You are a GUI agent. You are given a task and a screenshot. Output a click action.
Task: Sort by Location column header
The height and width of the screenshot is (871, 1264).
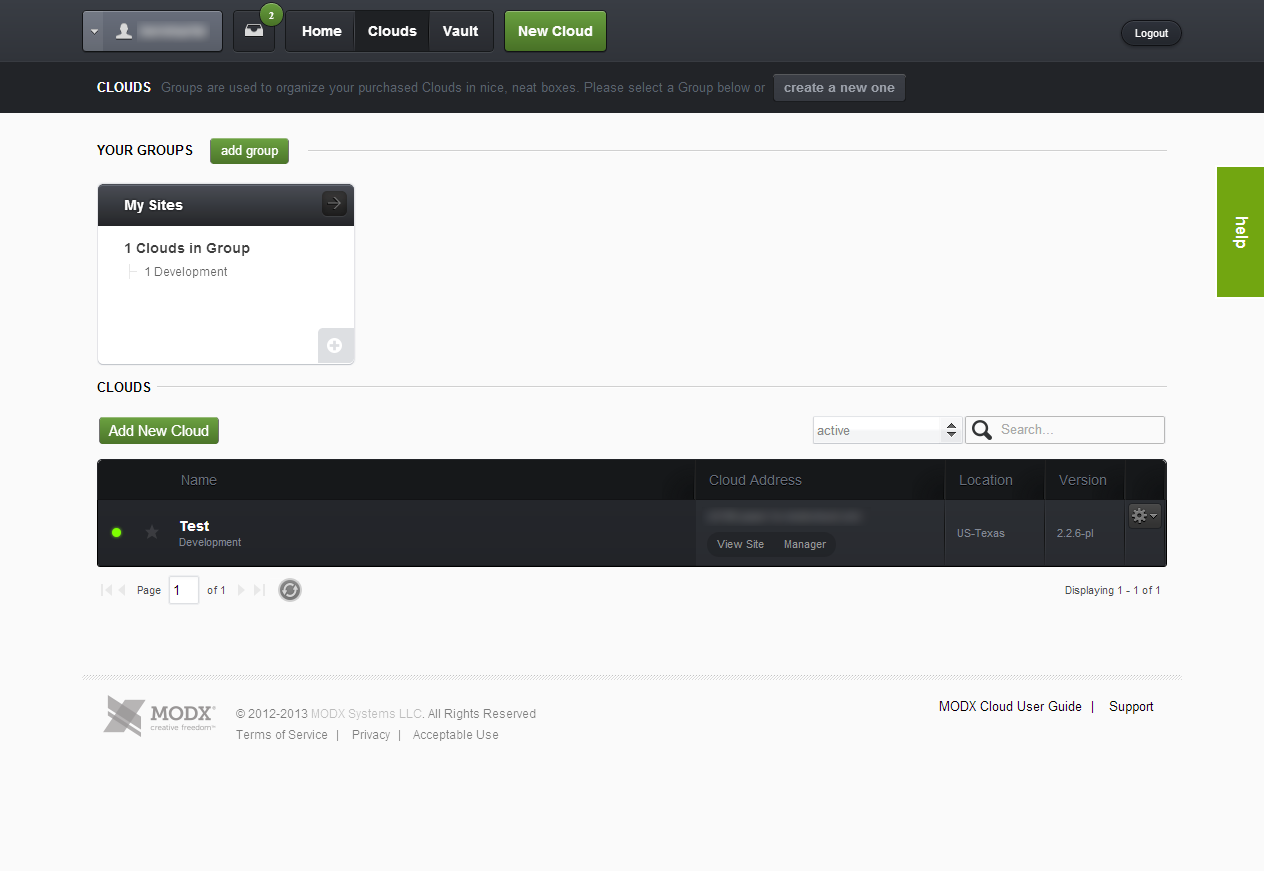tap(986, 480)
